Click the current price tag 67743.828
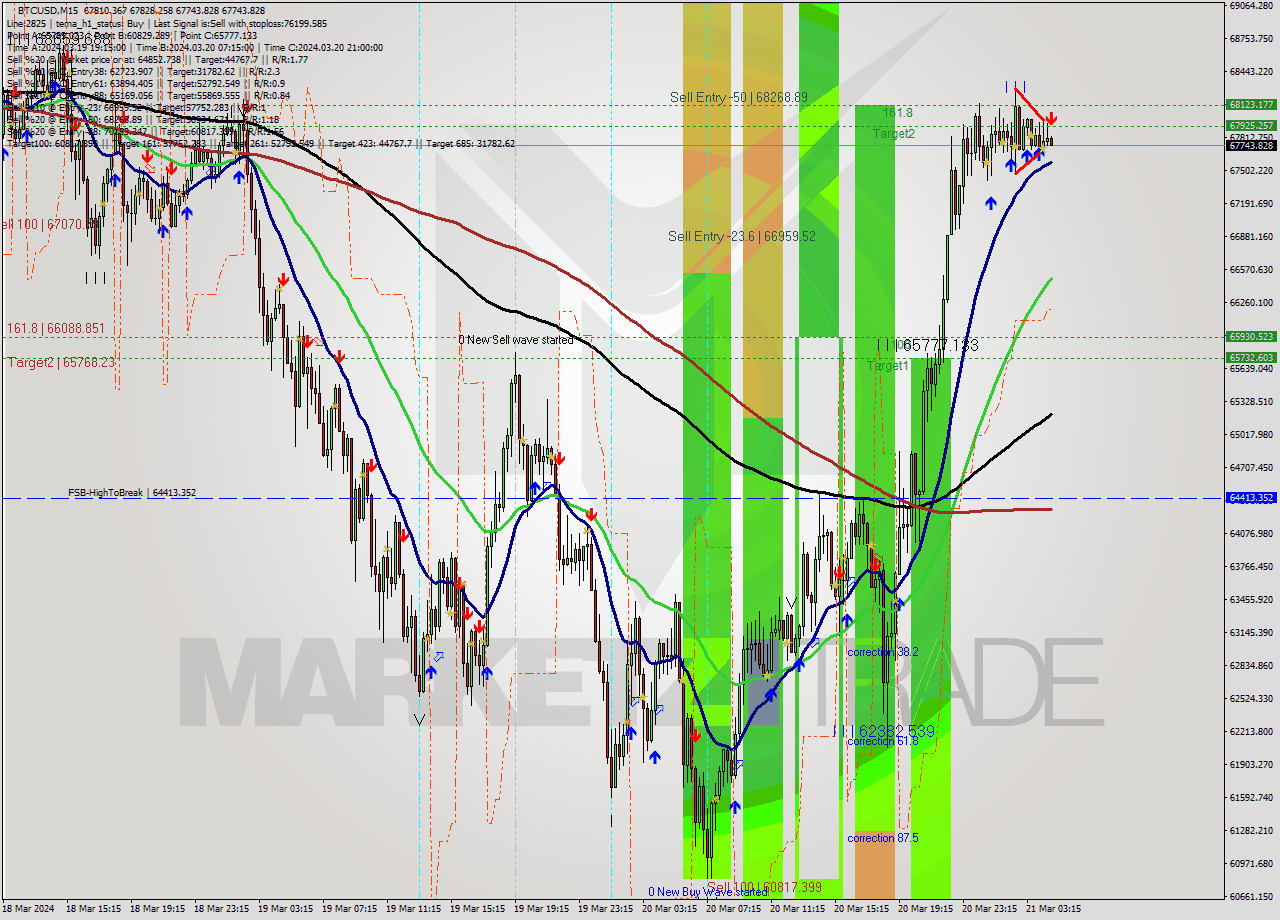1280x920 pixels. click(1251, 145)
